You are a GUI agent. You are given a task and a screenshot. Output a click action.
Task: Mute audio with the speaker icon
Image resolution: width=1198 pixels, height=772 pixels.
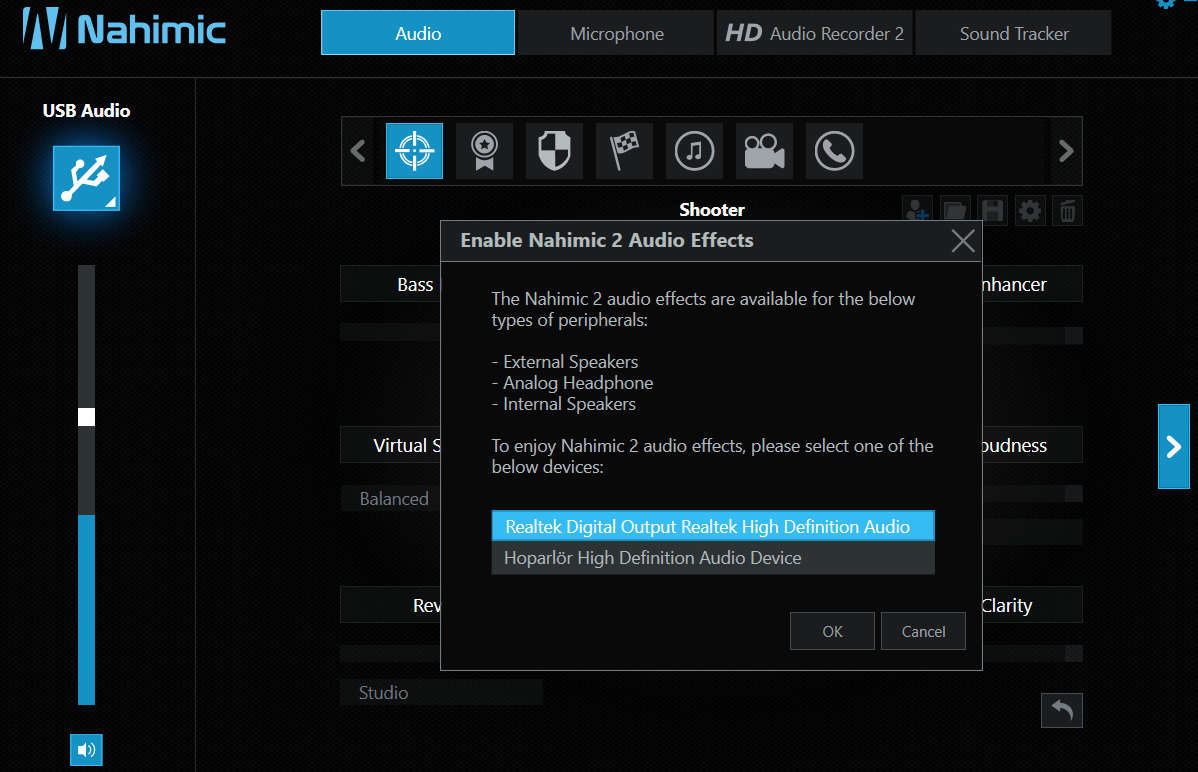[x=86, y=750]
